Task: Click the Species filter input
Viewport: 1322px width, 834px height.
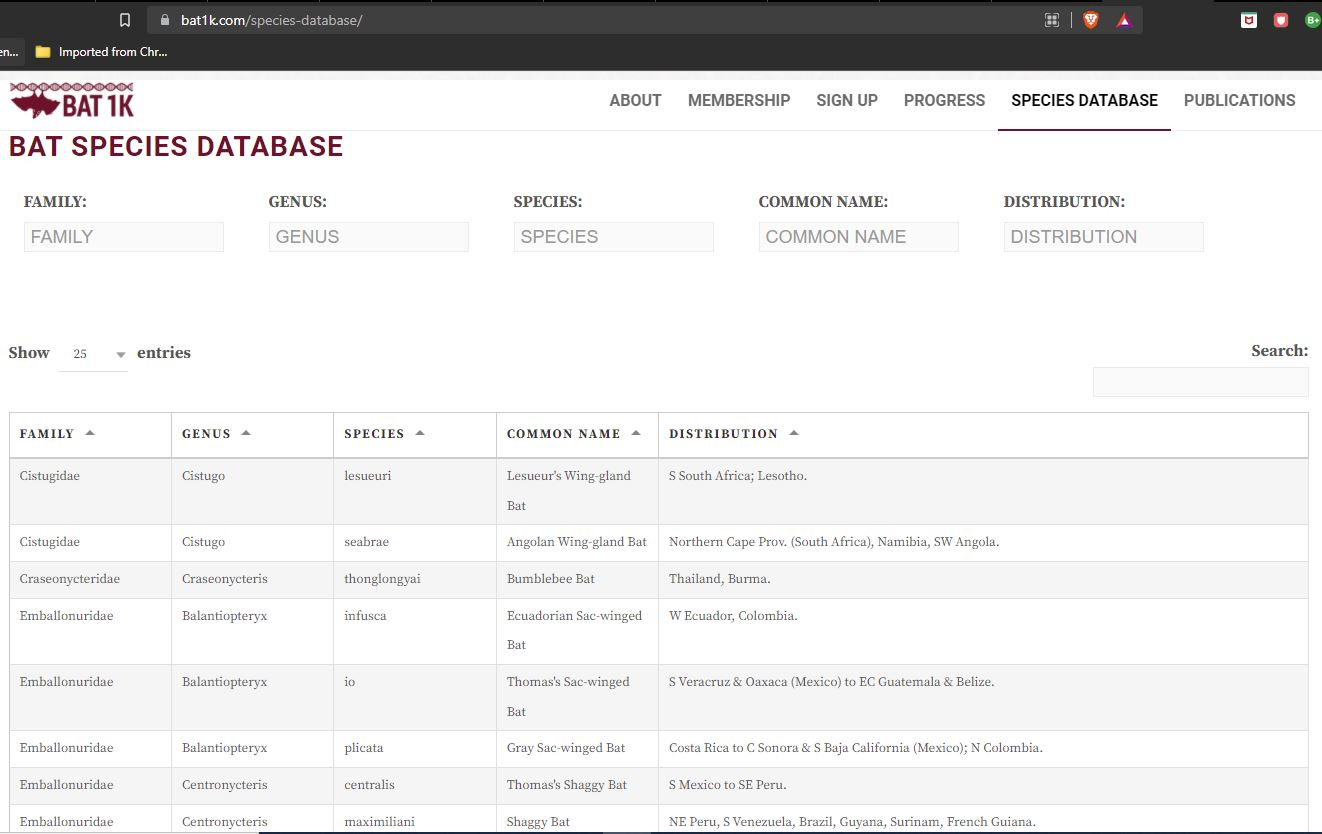Action: point(614,237)
